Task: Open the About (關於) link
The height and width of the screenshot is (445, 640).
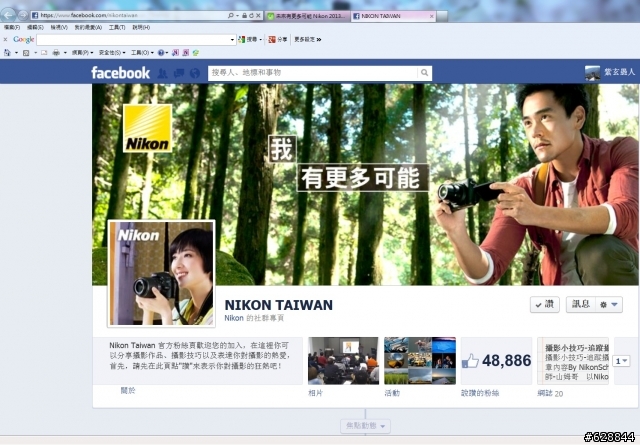Action: (x=128, y=391)
